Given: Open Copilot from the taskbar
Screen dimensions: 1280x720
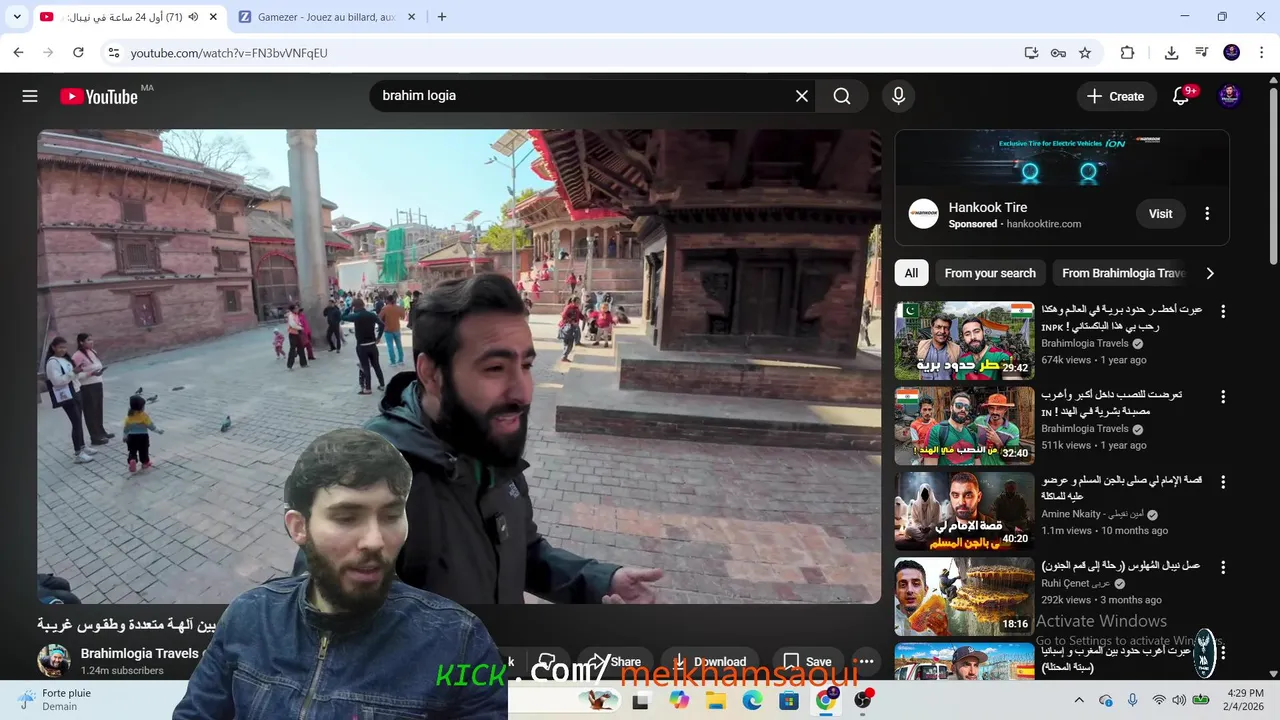Looking at the screenshot, I should coord(679,700).
